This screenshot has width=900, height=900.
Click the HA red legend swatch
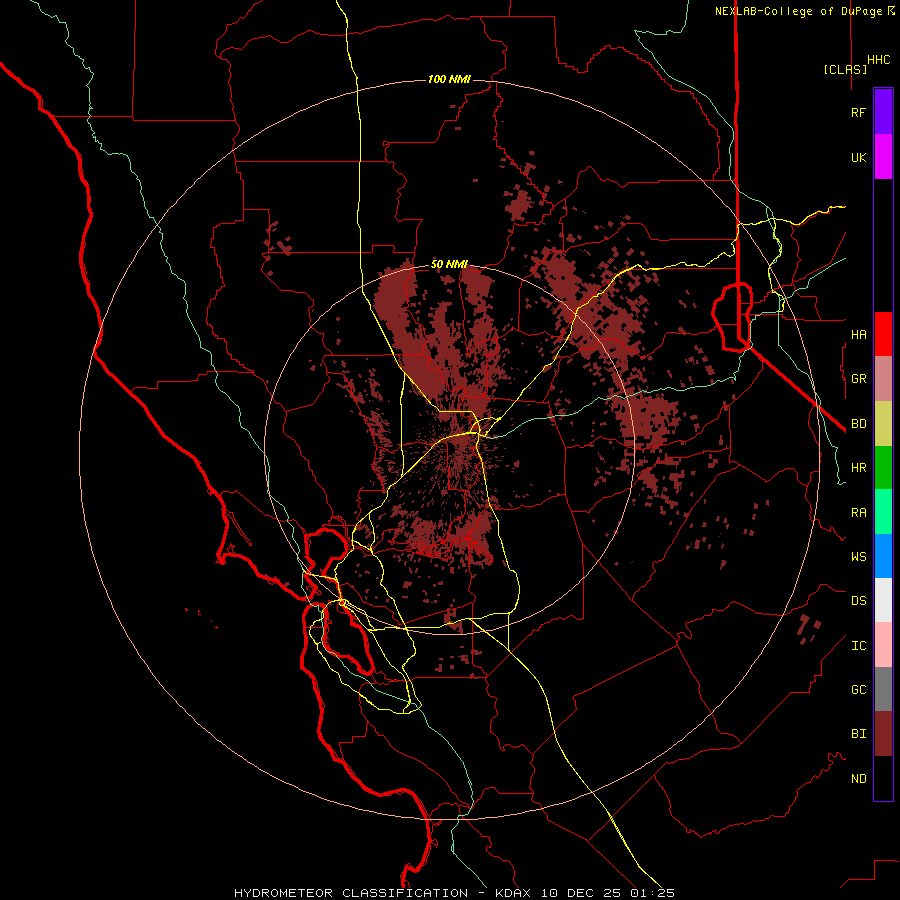(883, 334)
